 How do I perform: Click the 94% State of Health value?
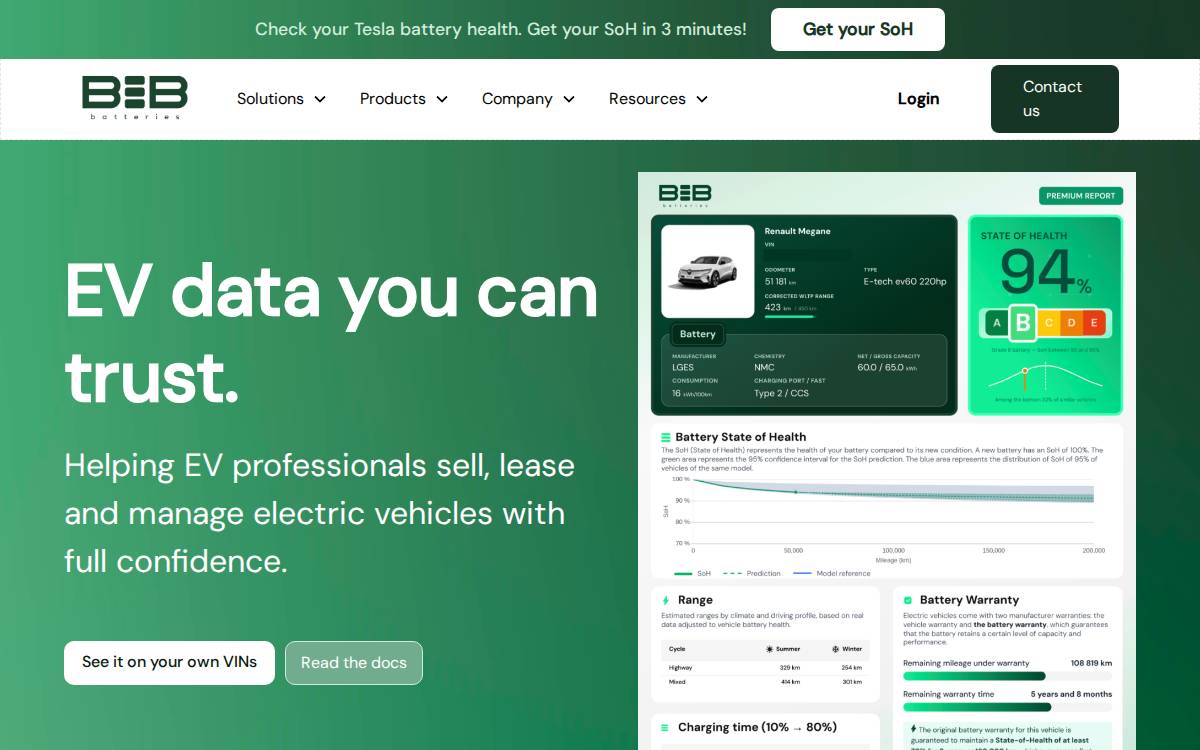tap(1045, 272)
